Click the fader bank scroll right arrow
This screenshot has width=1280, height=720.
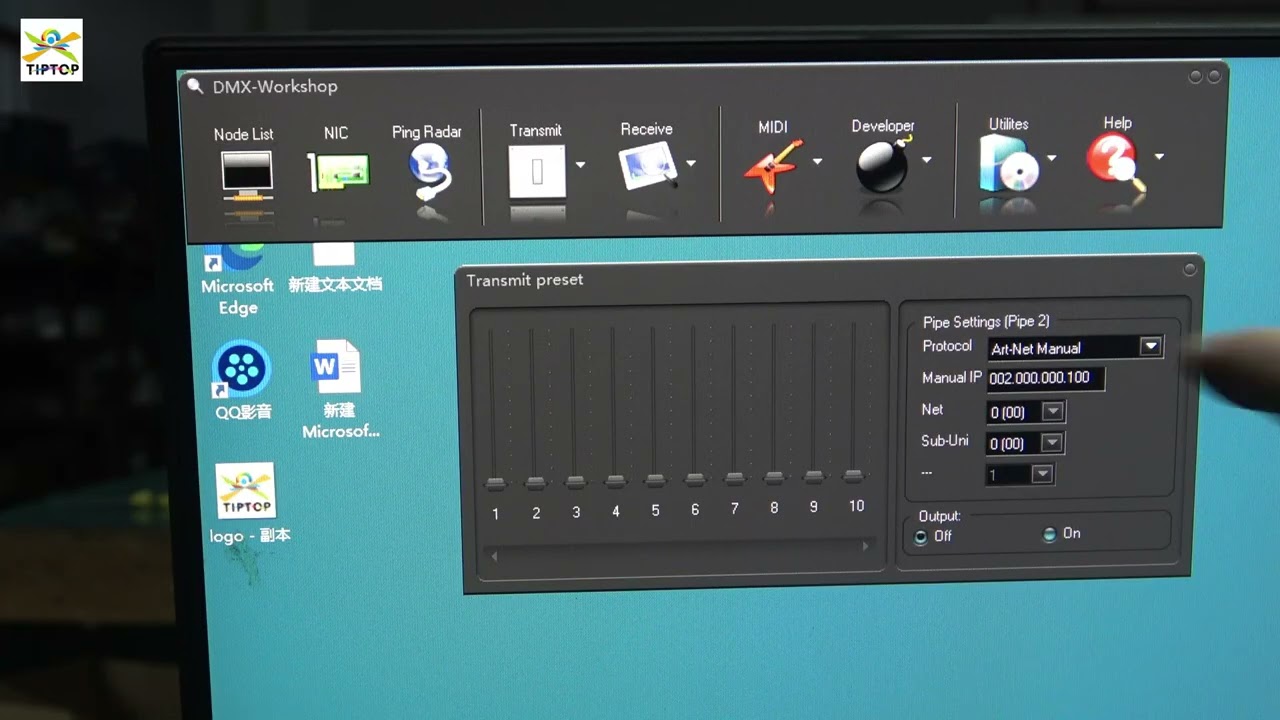[866, 546]
